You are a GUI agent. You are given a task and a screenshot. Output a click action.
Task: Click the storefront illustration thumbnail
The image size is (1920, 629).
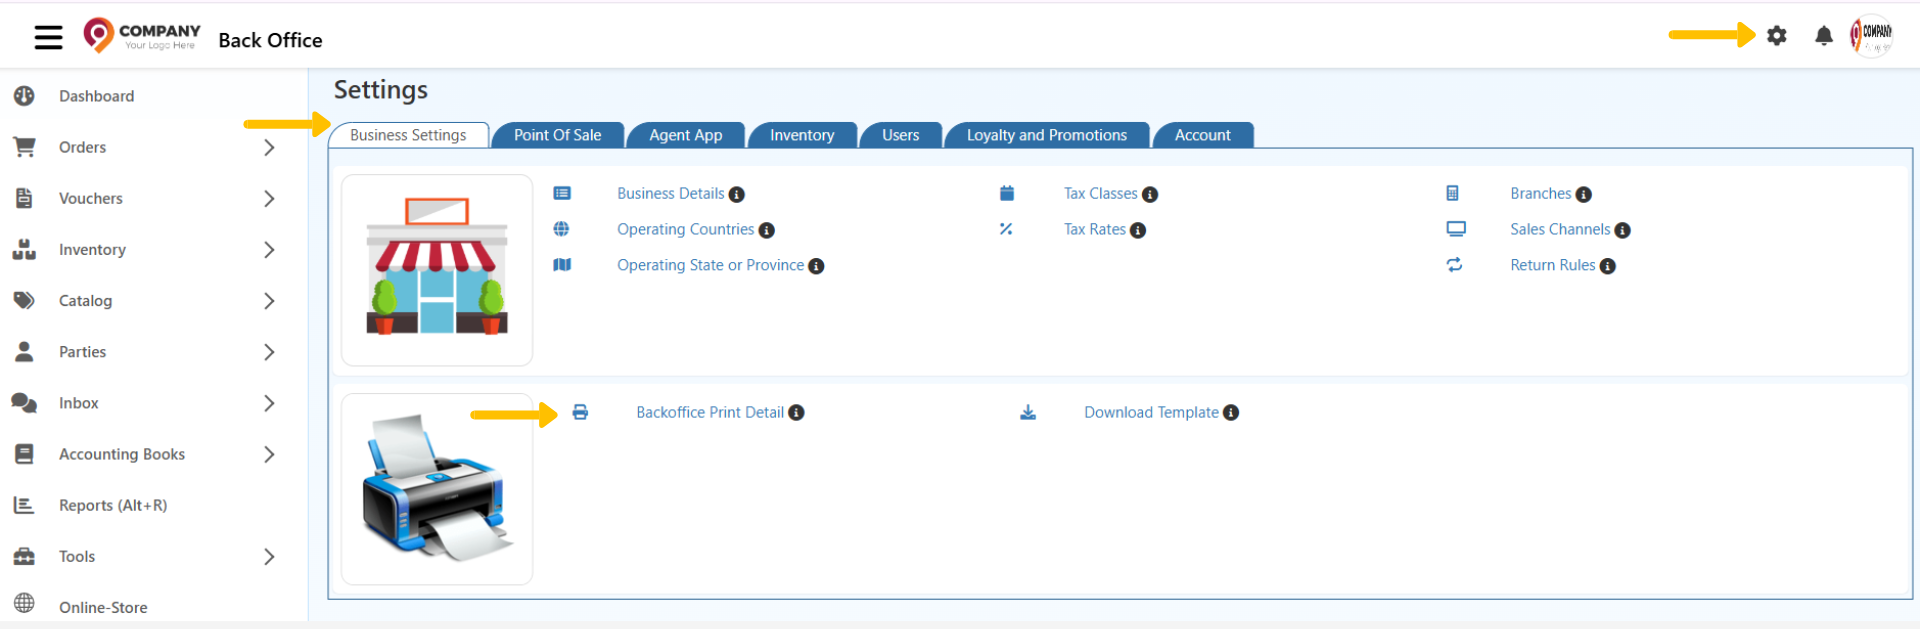coord(437,270)
